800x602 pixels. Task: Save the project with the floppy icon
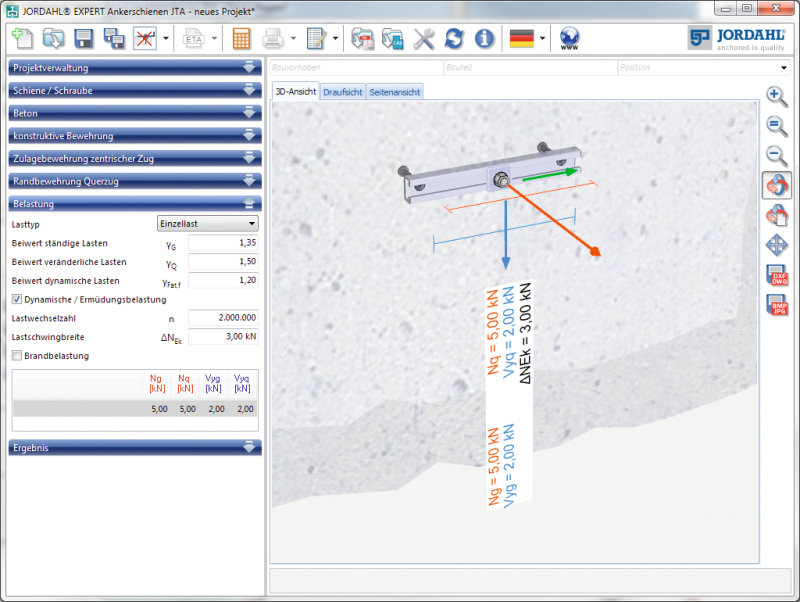pyautogui.click(x=84, y=38)
